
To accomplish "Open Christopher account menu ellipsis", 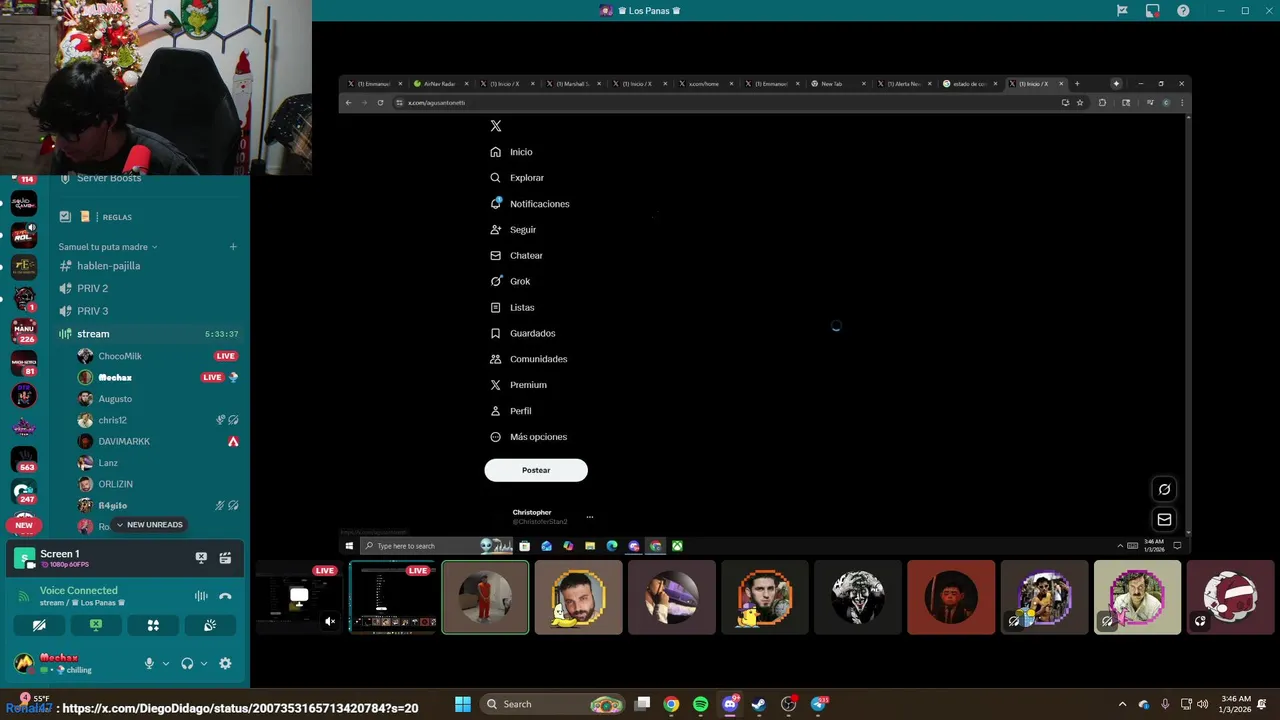I will (x=590, y=517).
